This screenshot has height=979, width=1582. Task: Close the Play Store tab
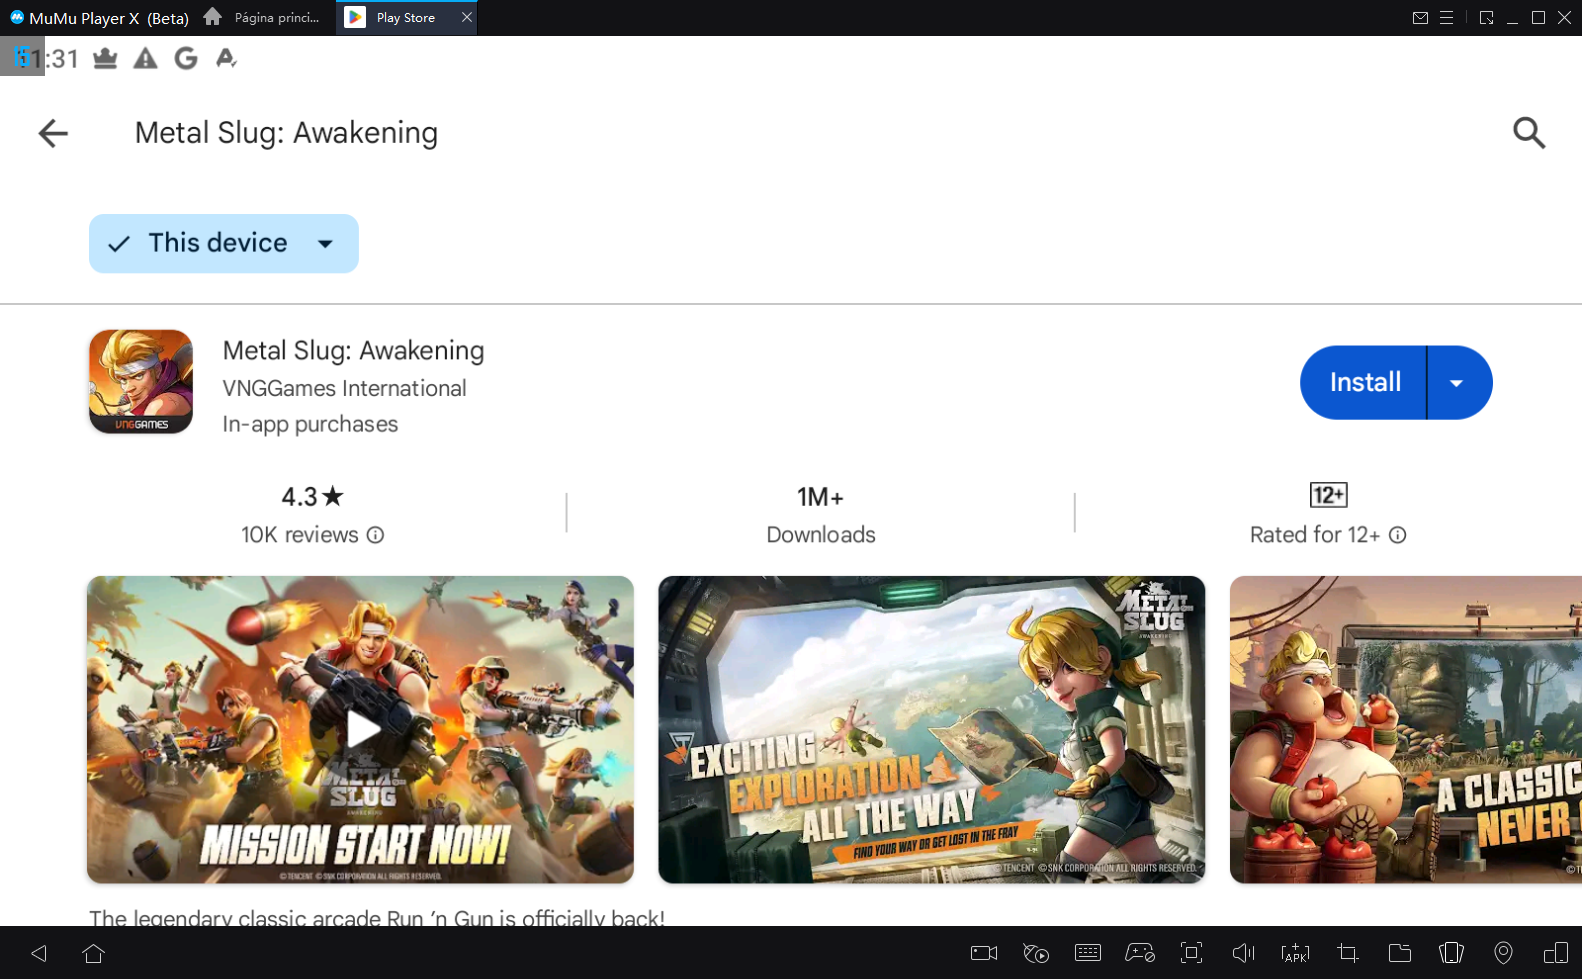pos(466,17)
